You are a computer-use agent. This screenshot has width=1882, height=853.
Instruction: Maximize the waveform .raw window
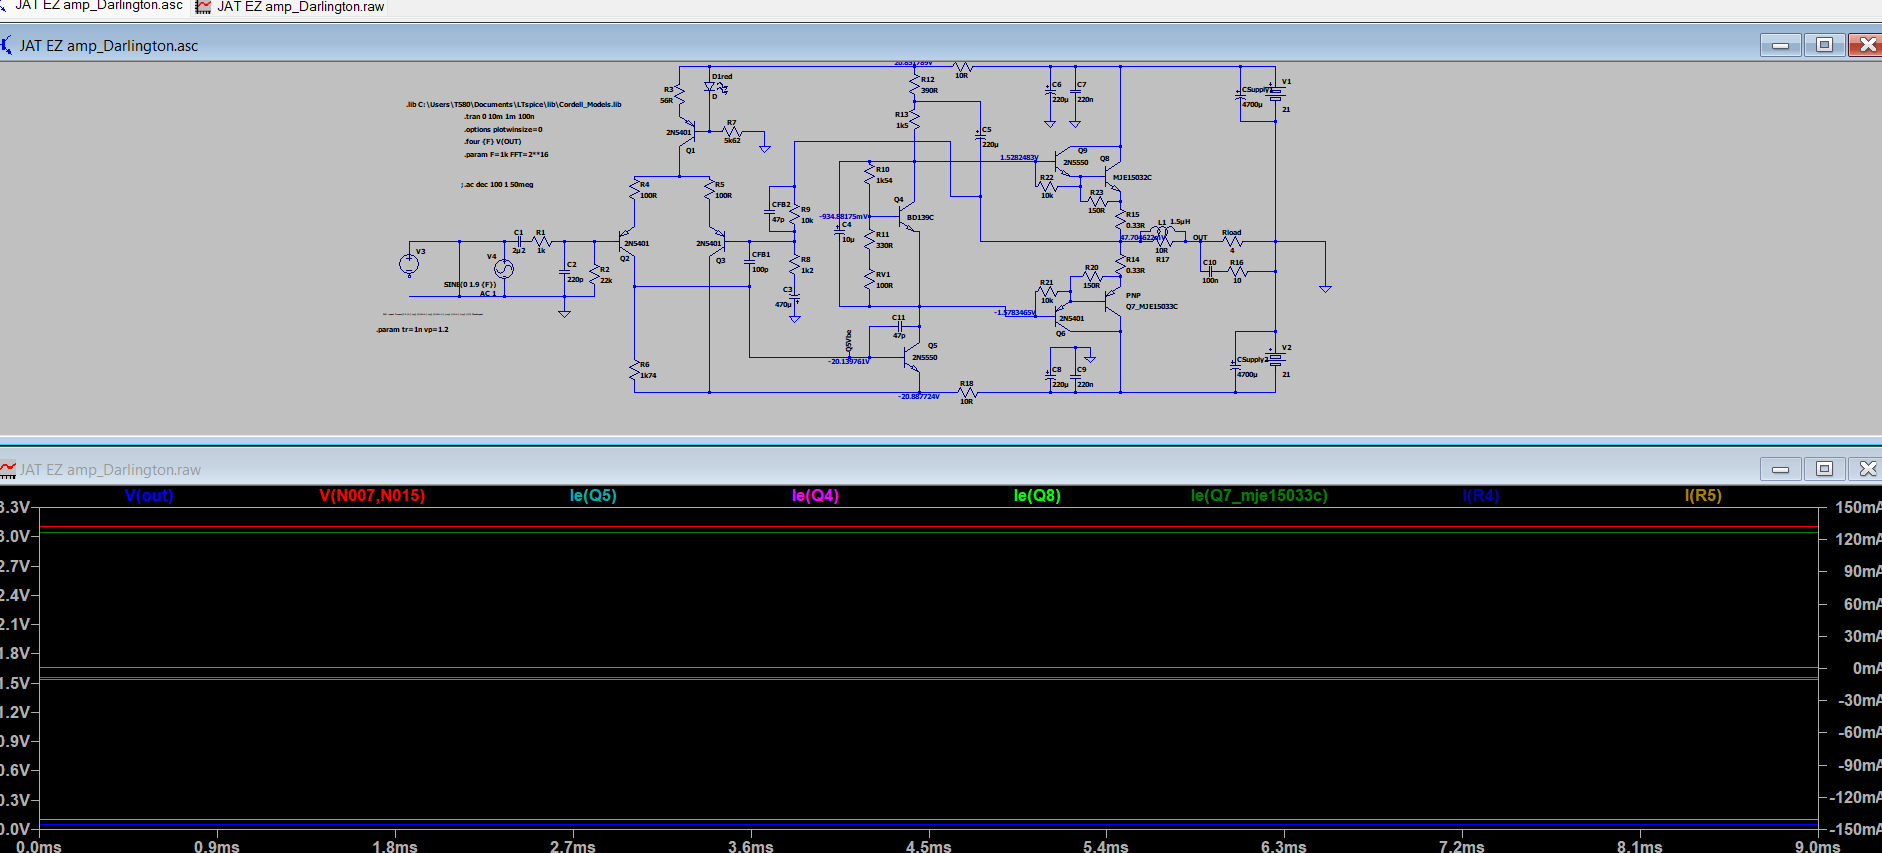1824,469
